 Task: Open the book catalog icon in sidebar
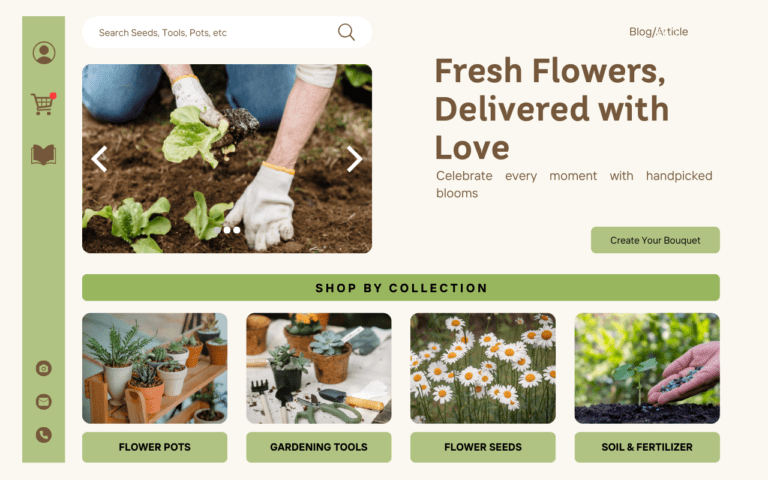(x=44, y=155)
